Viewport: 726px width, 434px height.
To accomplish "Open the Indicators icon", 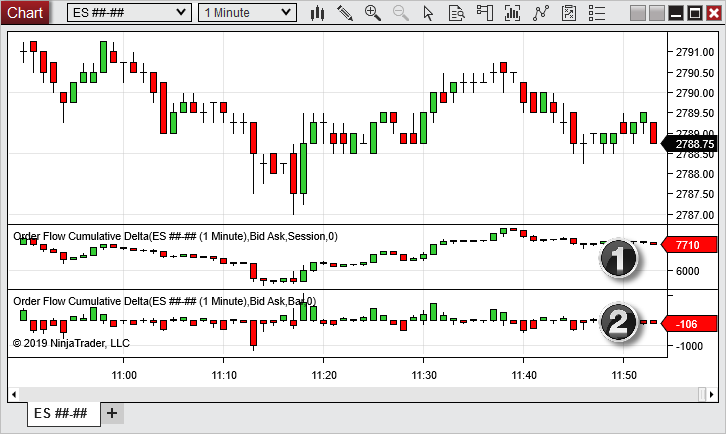I will click(541, 13).
